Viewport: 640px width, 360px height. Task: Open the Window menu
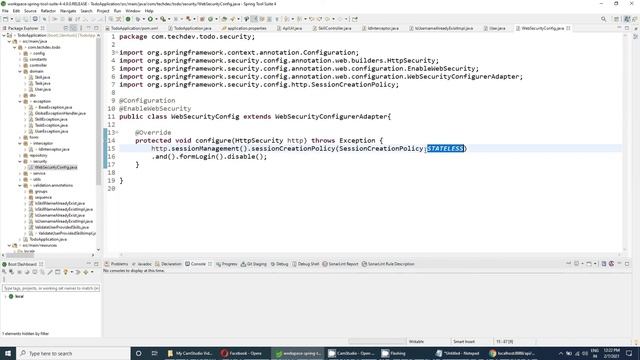pos(133,11)
